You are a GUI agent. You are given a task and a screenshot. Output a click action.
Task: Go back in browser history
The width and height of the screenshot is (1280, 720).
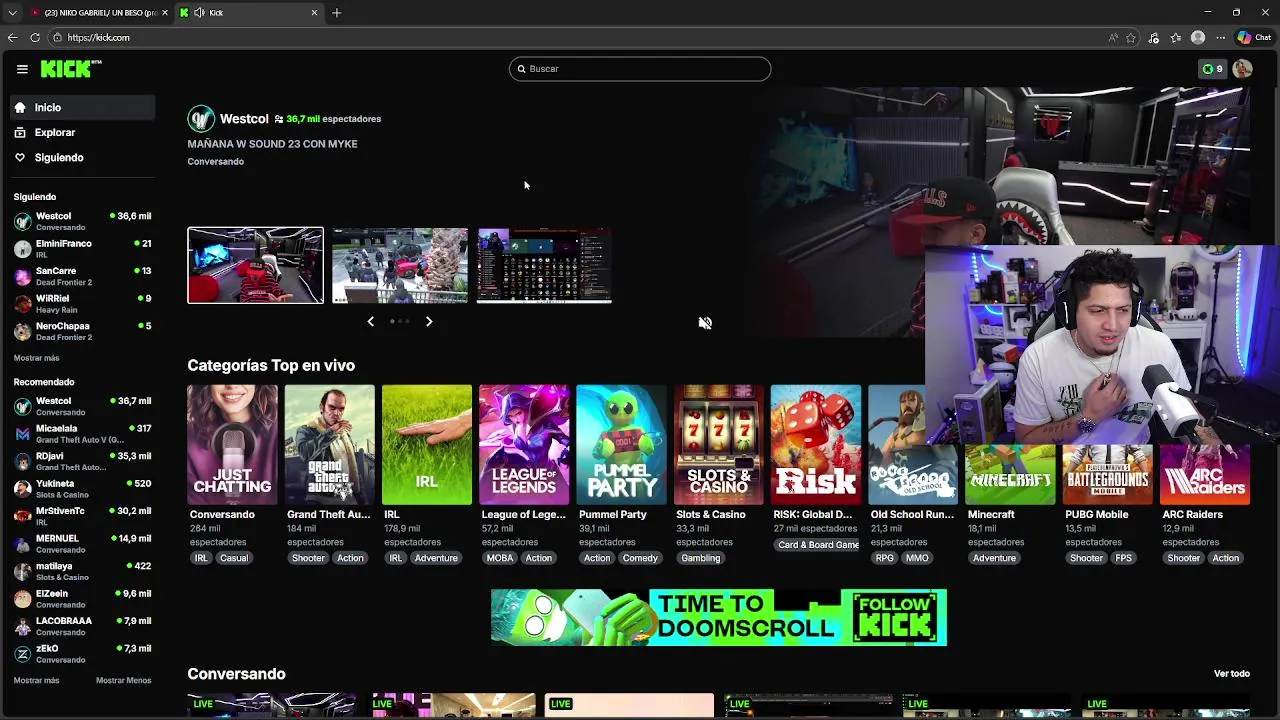point(12,38)
